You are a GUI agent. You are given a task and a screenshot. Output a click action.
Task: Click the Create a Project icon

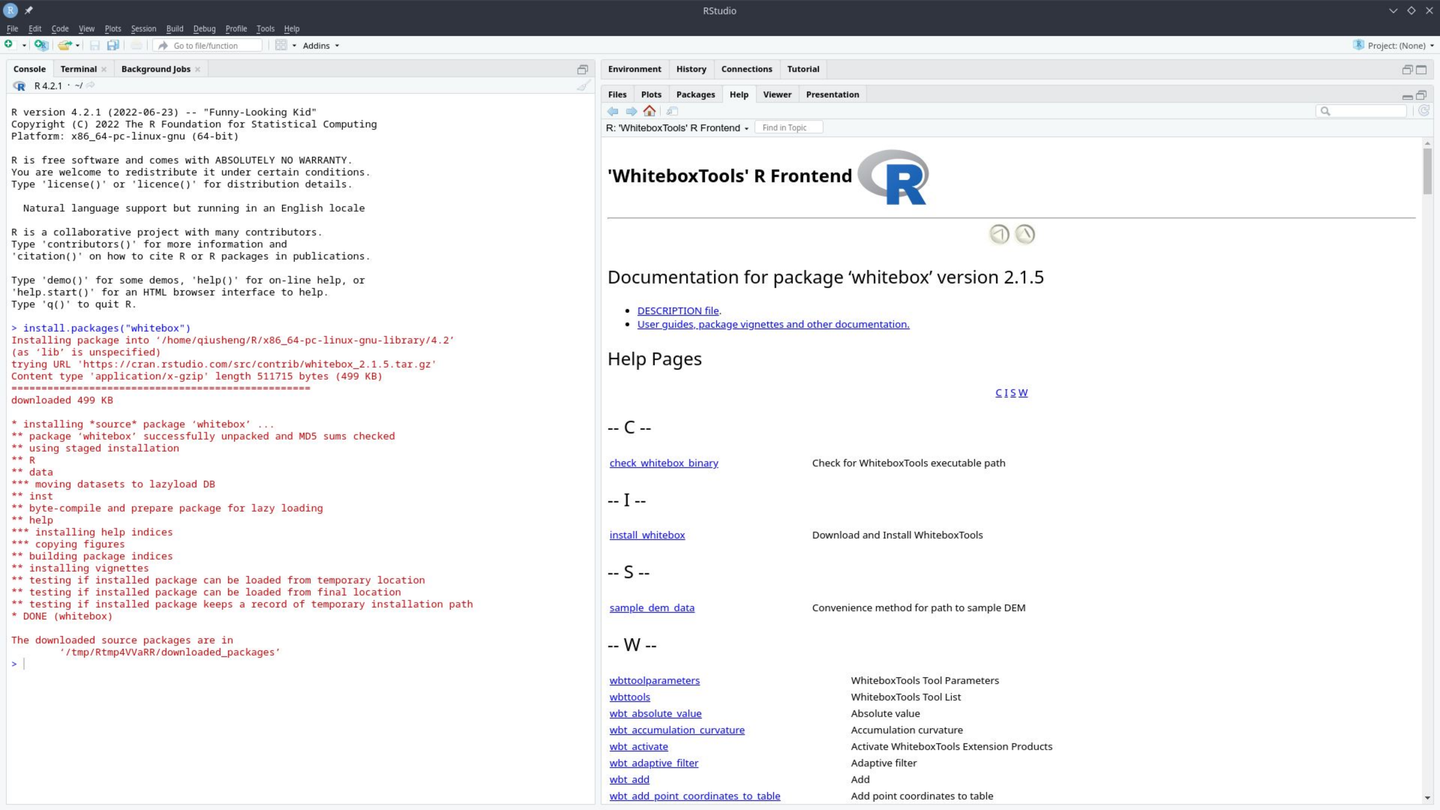pyautogui.click(x=41, y=45)
